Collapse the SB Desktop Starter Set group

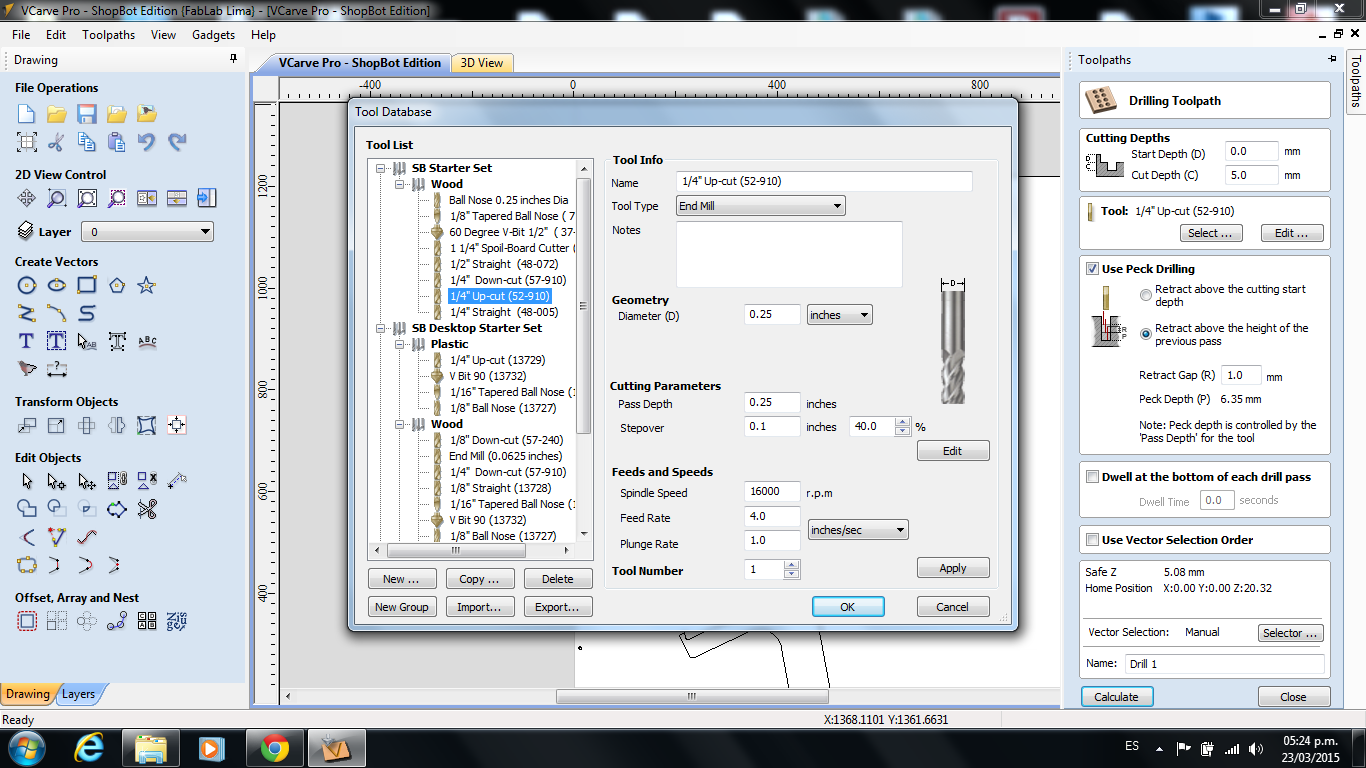click(380, 328)
